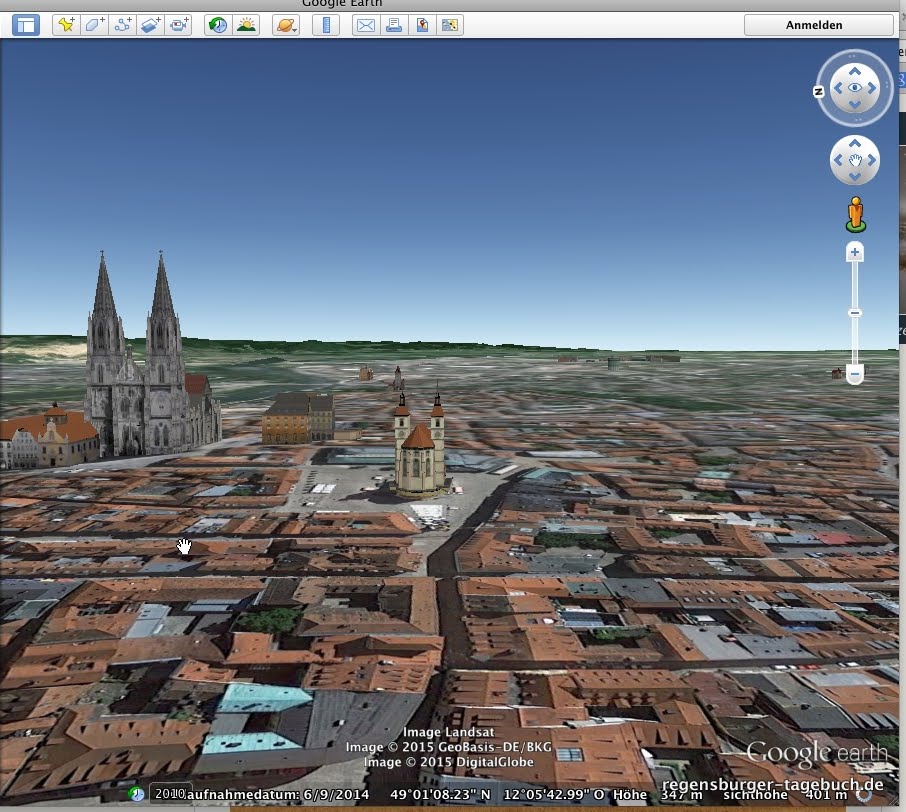The height and width of the screenshot is (812, 906).
Task: Show historical imagery with the clock icon
Action: point(218,25)
